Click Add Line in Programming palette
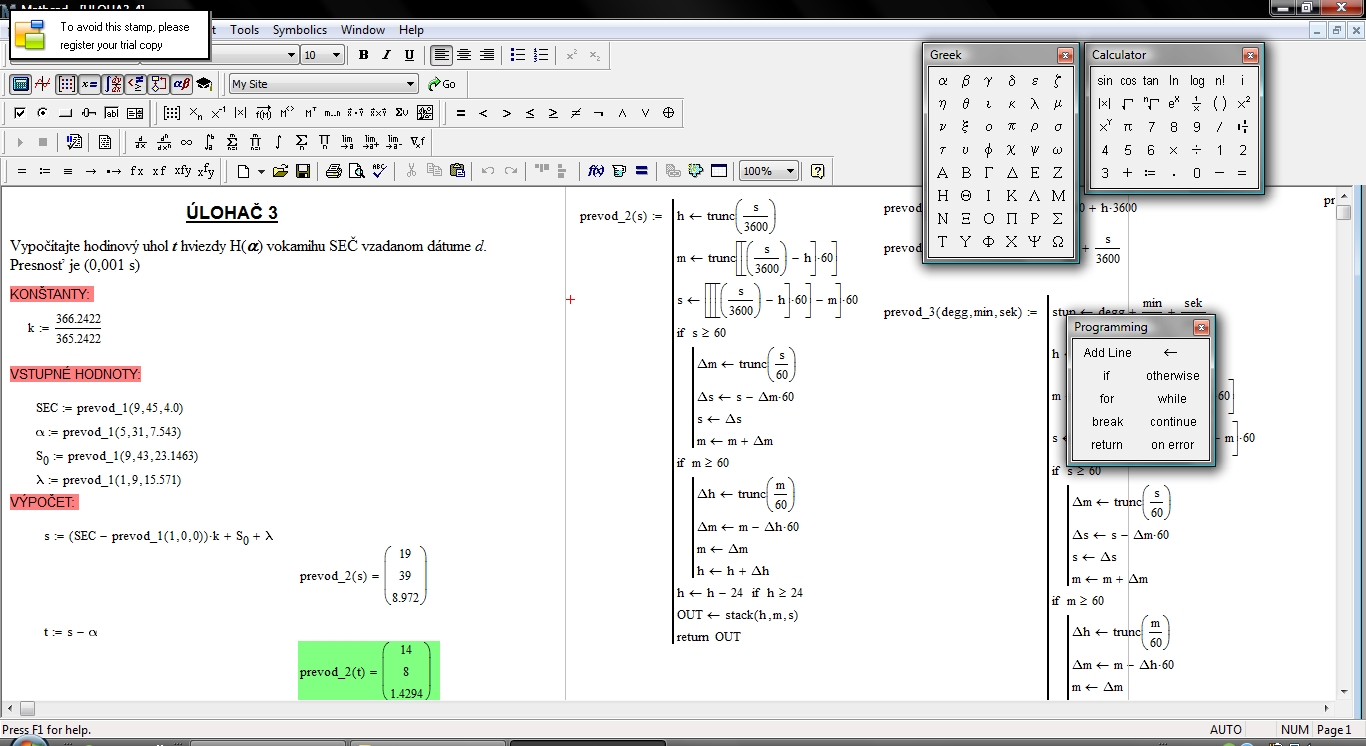The width and height of the screenshot is (1366, 746). [x=1107, y=352]
